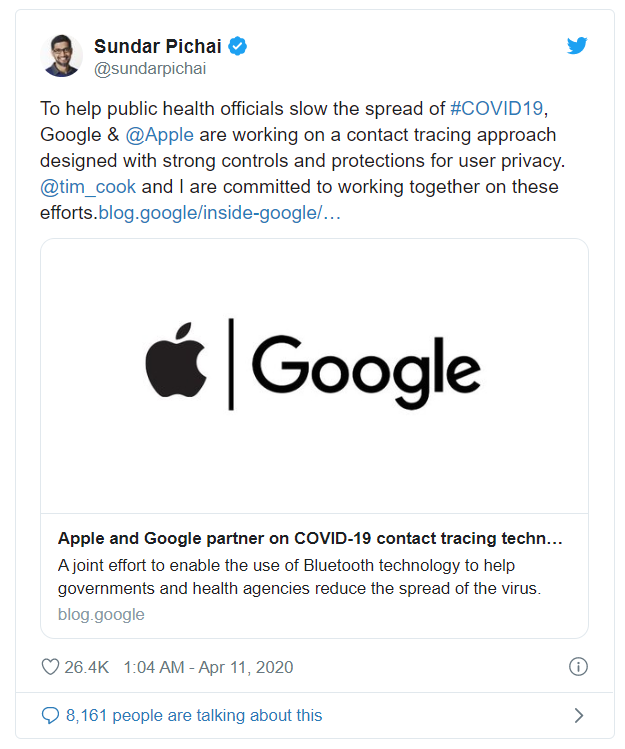The width and height of the screenshot is (625, 749).
Task: Click Sundar Pichai's profile avatar
Action: 62,56
